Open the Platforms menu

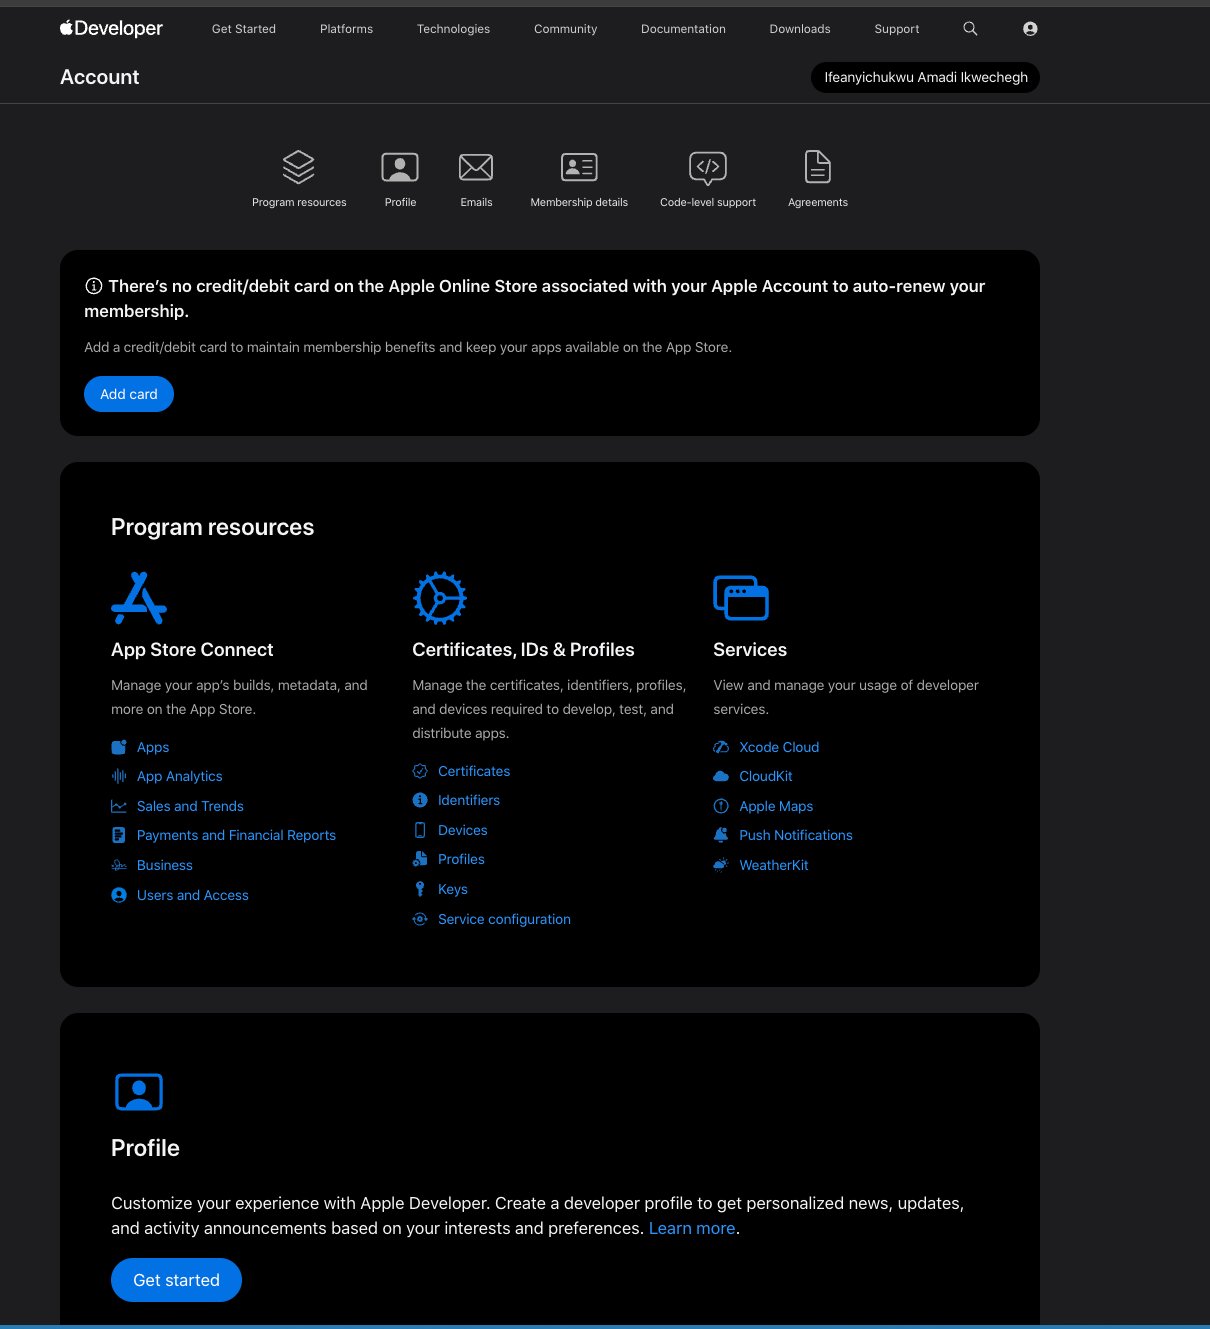[346, 29]
